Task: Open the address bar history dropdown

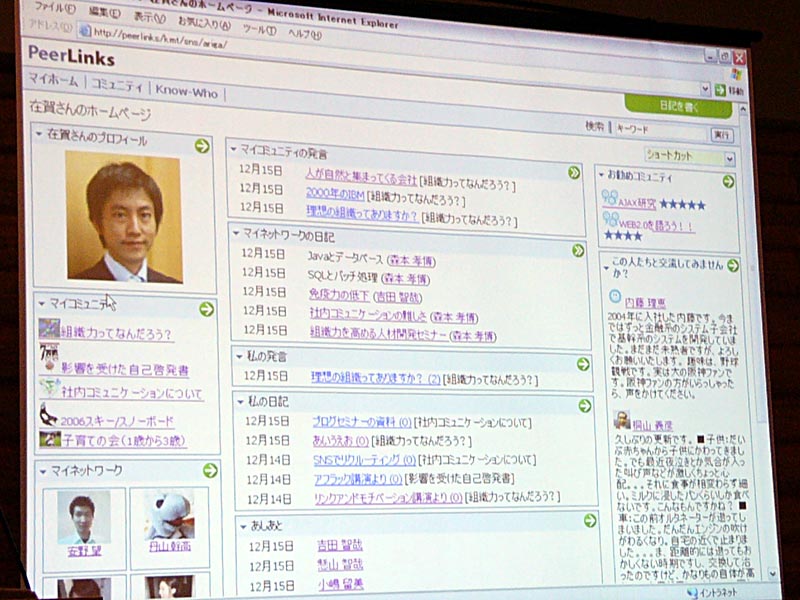Action: pyautogui.click(x=706, y=89)
